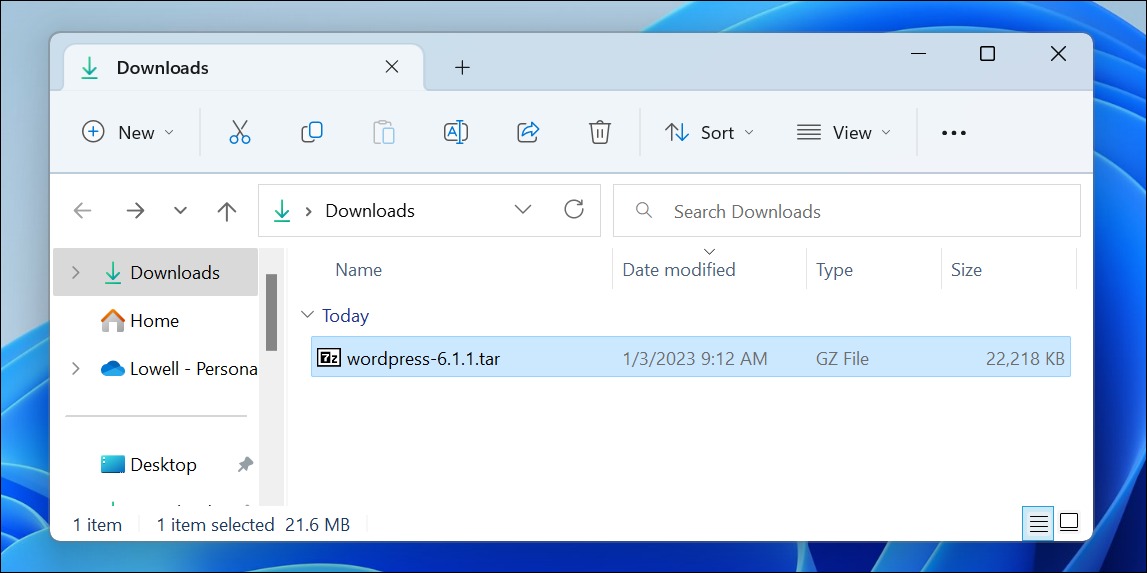The image size is (1147, 573).
Task: Switch to details view in status bar
Action: (x=1039, y=523)
